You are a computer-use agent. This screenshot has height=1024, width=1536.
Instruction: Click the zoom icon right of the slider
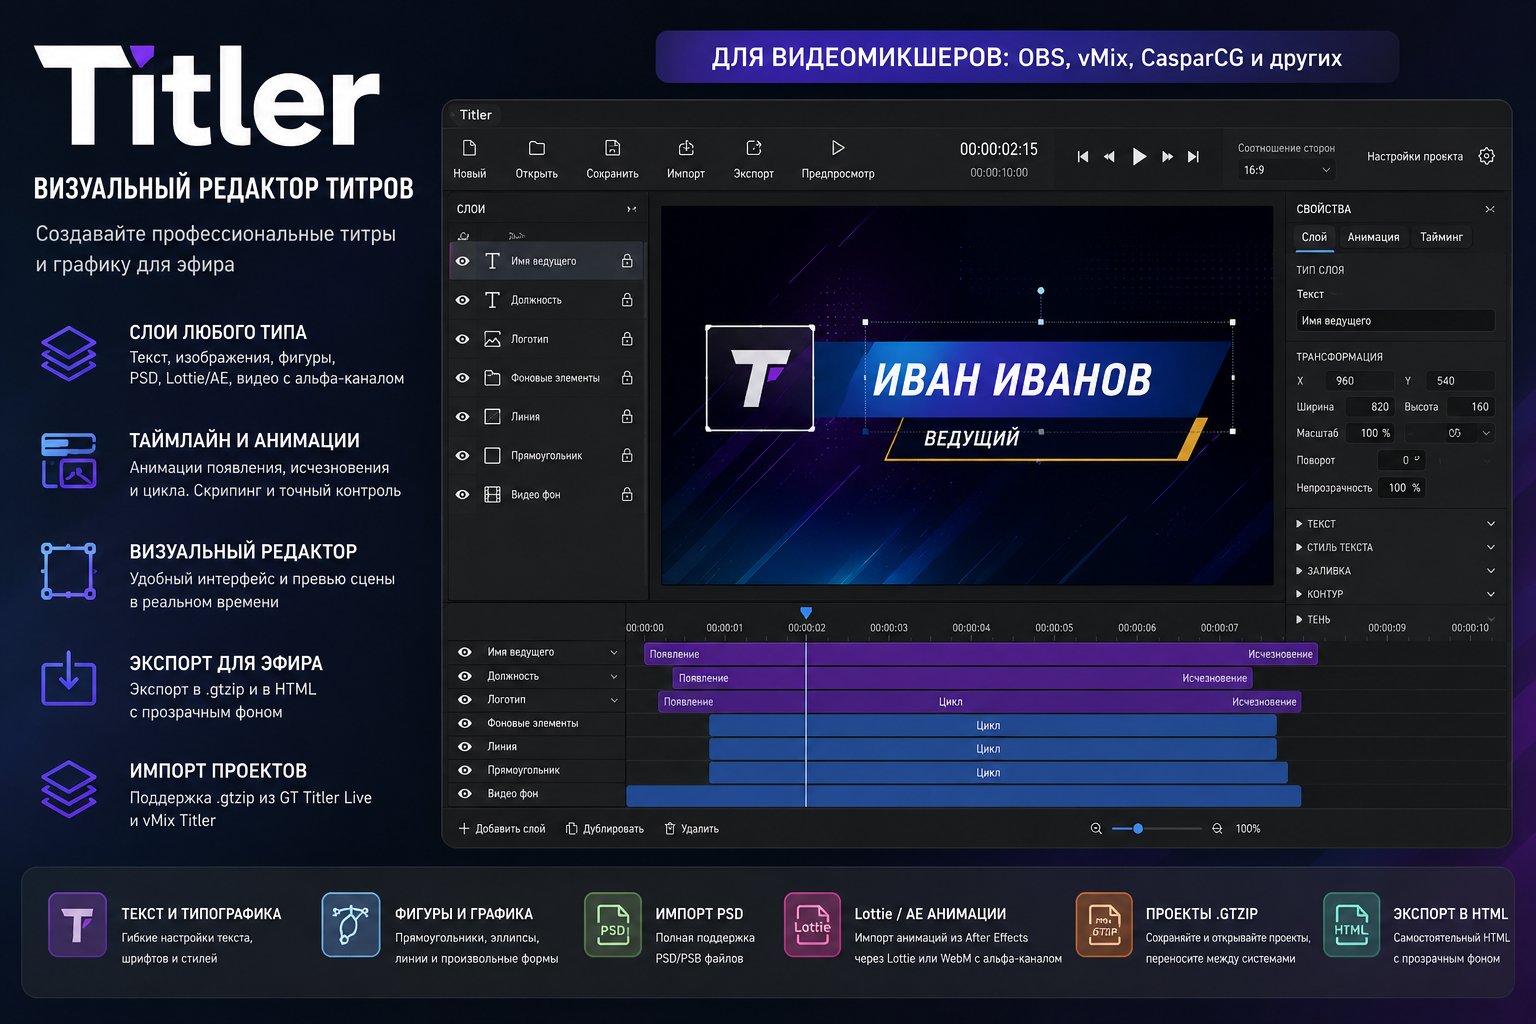(1217, 829)
